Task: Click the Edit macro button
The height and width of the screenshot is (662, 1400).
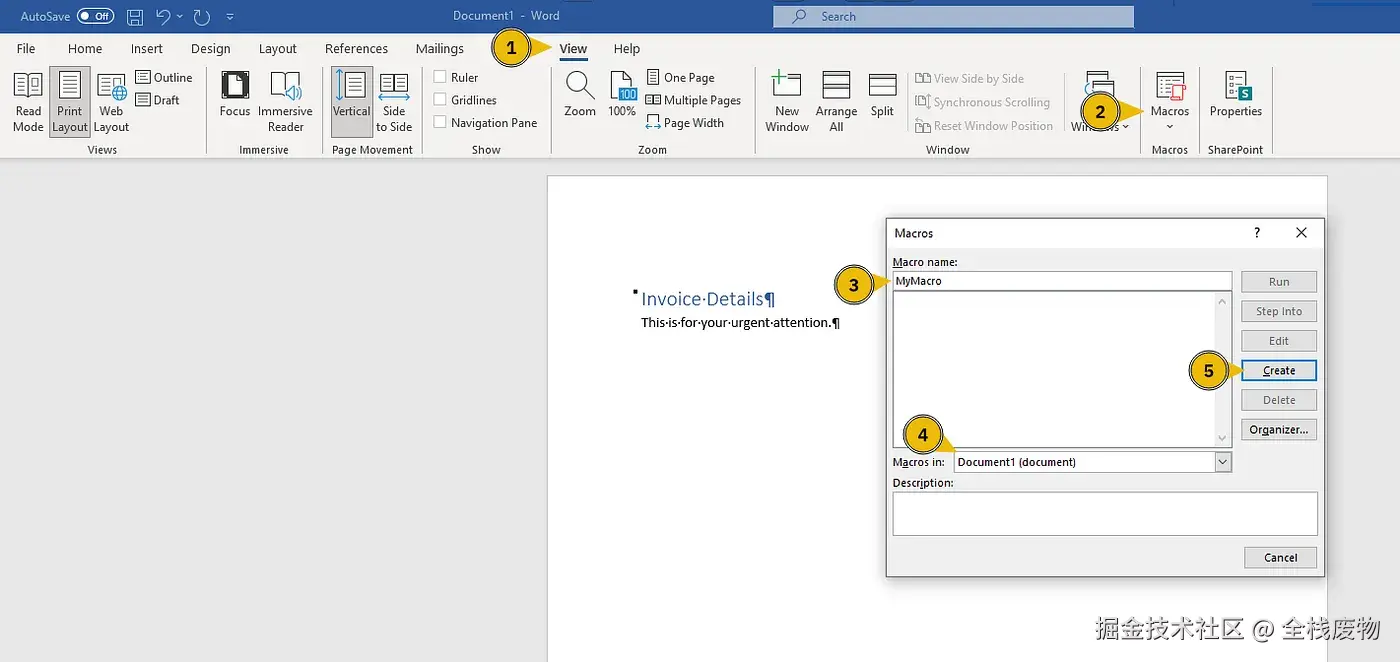Action: click(1279, 341)
